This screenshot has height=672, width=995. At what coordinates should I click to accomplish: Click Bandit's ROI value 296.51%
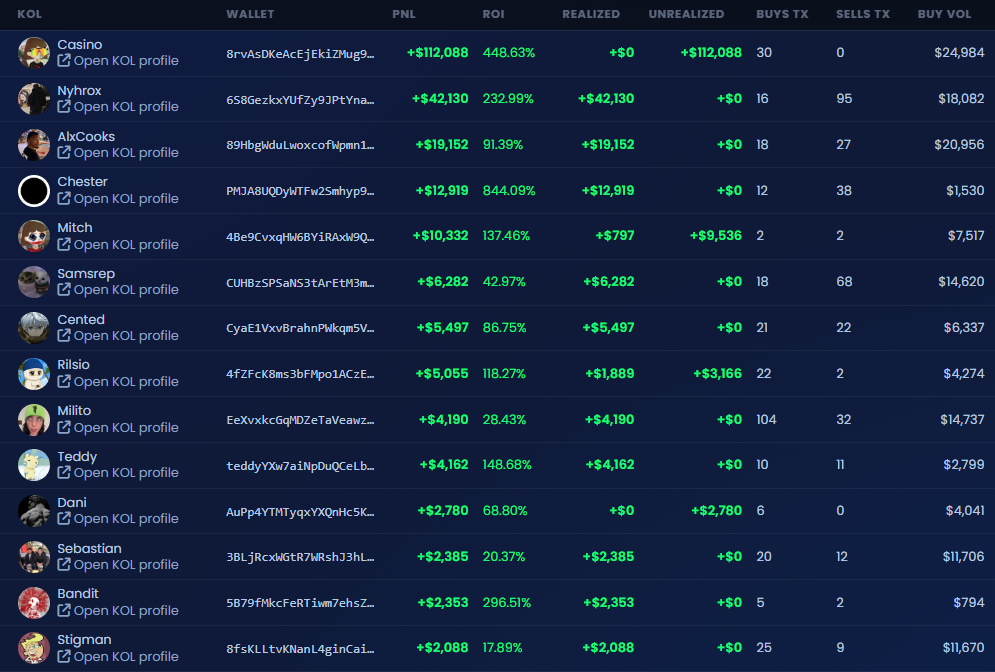pos(506,602)
